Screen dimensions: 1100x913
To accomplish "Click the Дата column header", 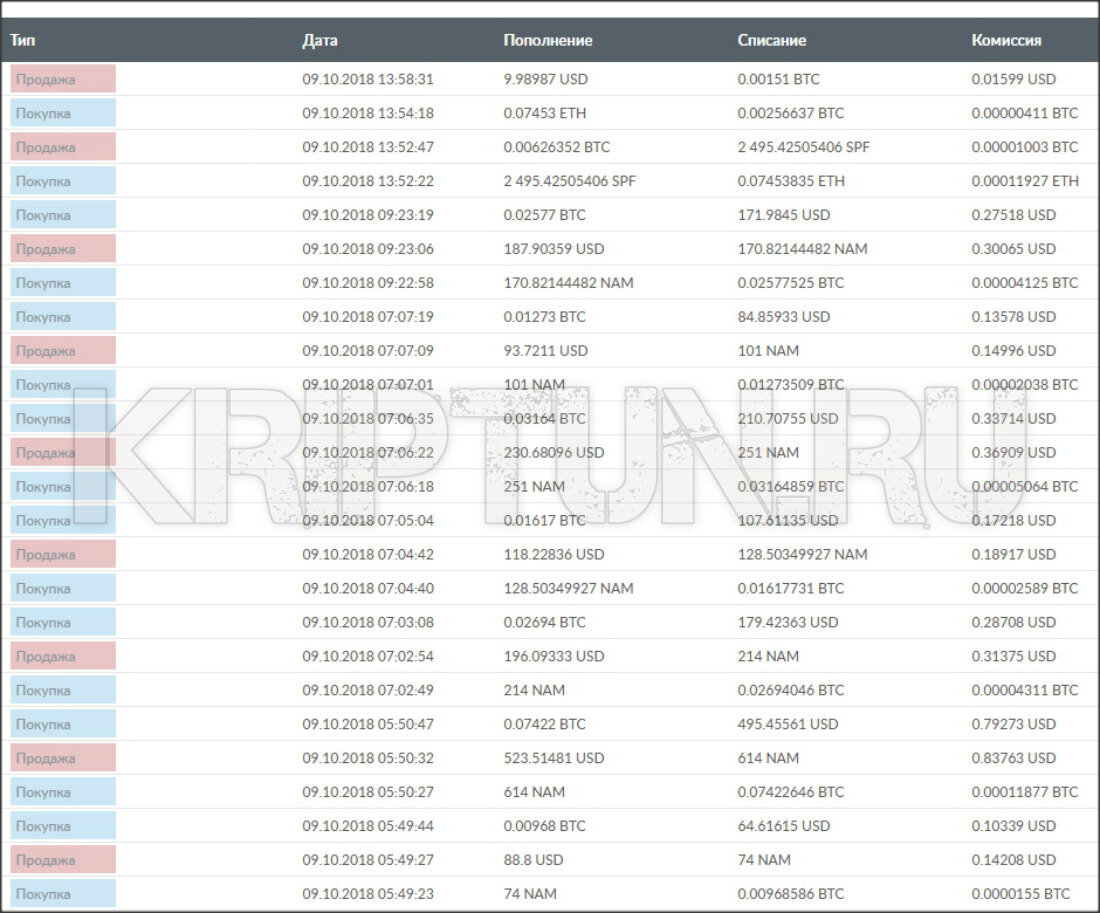I will coord(320,40).
